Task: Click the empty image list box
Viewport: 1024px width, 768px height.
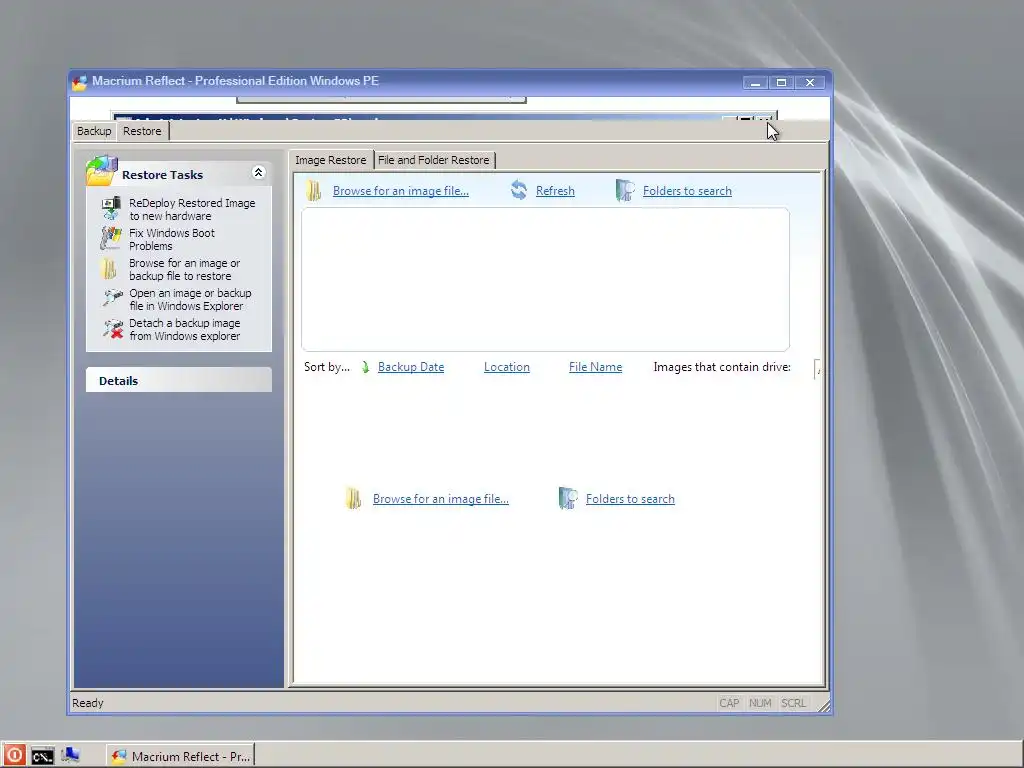Action: point(545,280)
